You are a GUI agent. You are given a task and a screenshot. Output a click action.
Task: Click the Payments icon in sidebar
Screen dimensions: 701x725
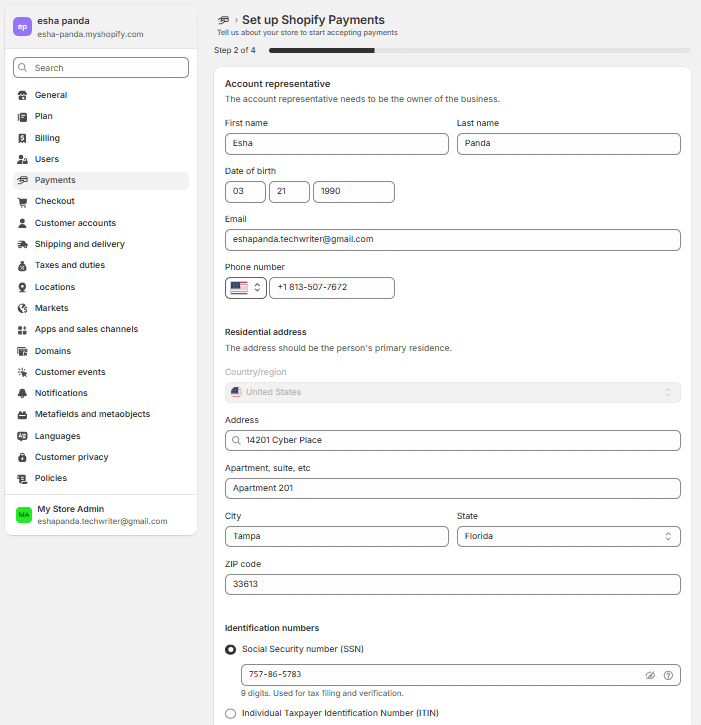point(22,180)
